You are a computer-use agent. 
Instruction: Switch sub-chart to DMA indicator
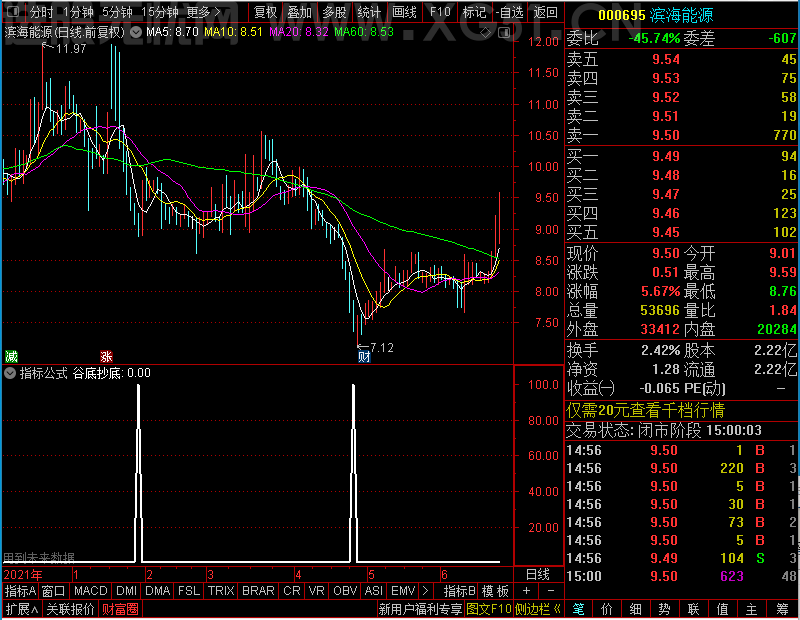pos(158,591)
